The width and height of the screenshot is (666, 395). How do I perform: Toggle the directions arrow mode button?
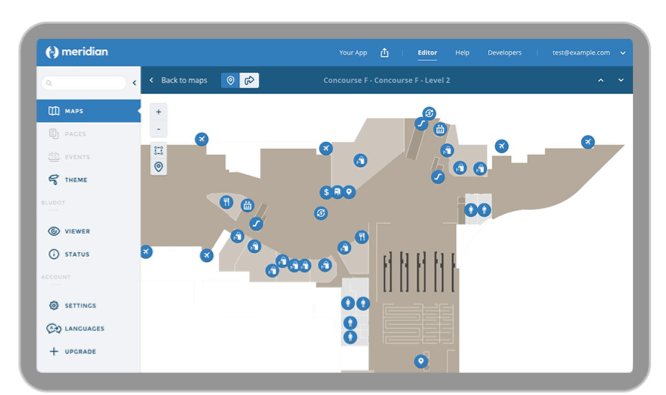click(249, 80)
